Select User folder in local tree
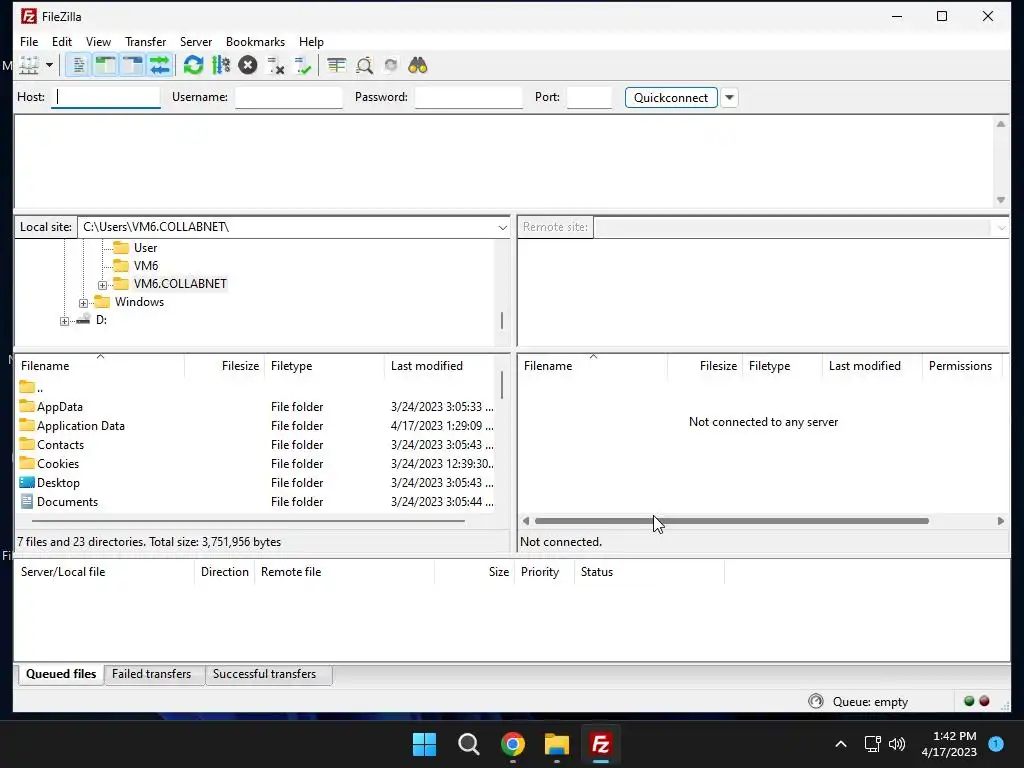This screenshot has width=1024, height=768. coord(145,248)
